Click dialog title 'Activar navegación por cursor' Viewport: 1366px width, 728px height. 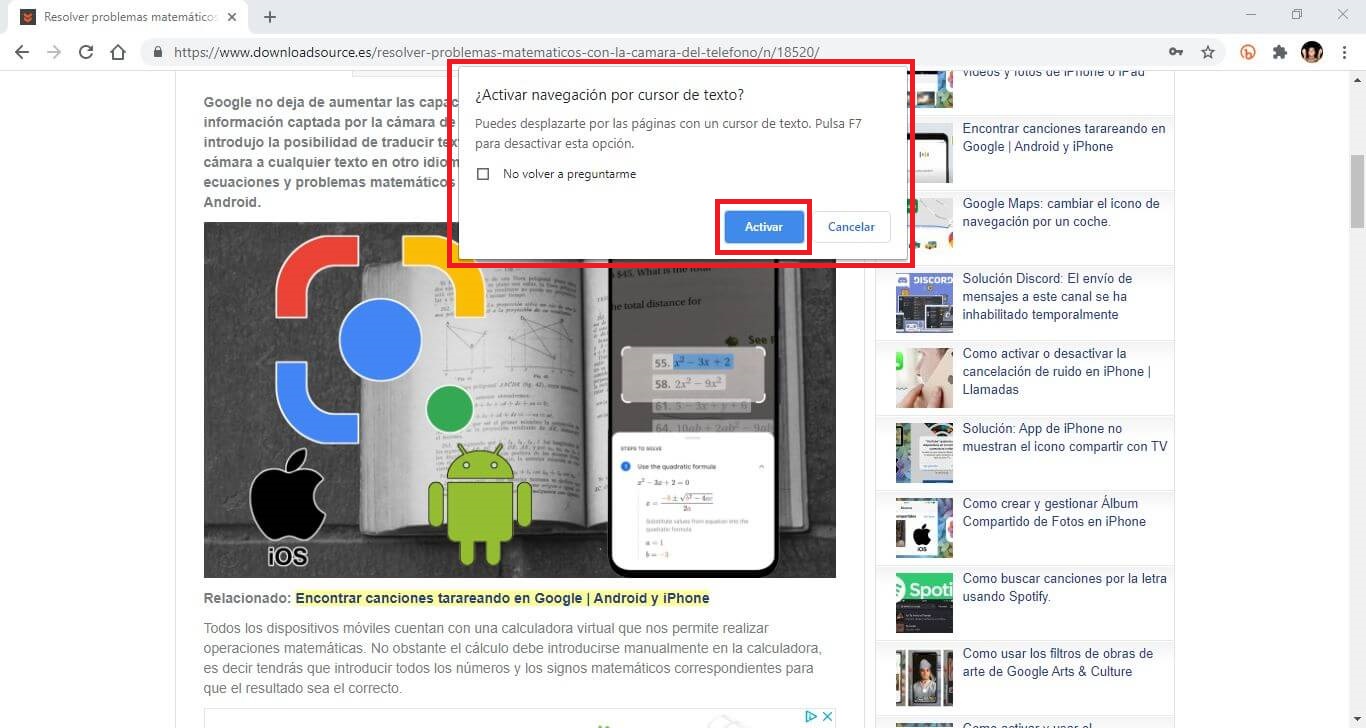(x=609, y=96)
